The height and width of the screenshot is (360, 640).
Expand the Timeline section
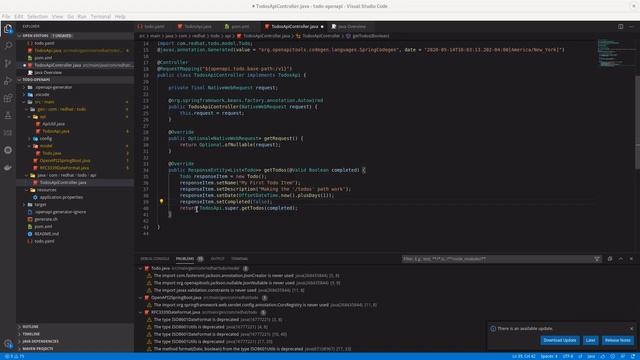click(x=75, y=334)
